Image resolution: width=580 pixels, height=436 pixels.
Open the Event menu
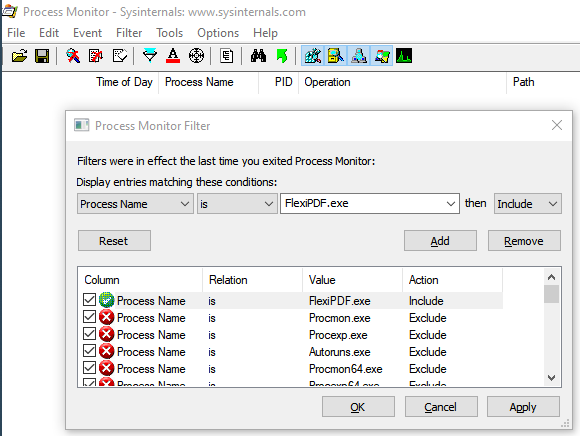[87, 33]
